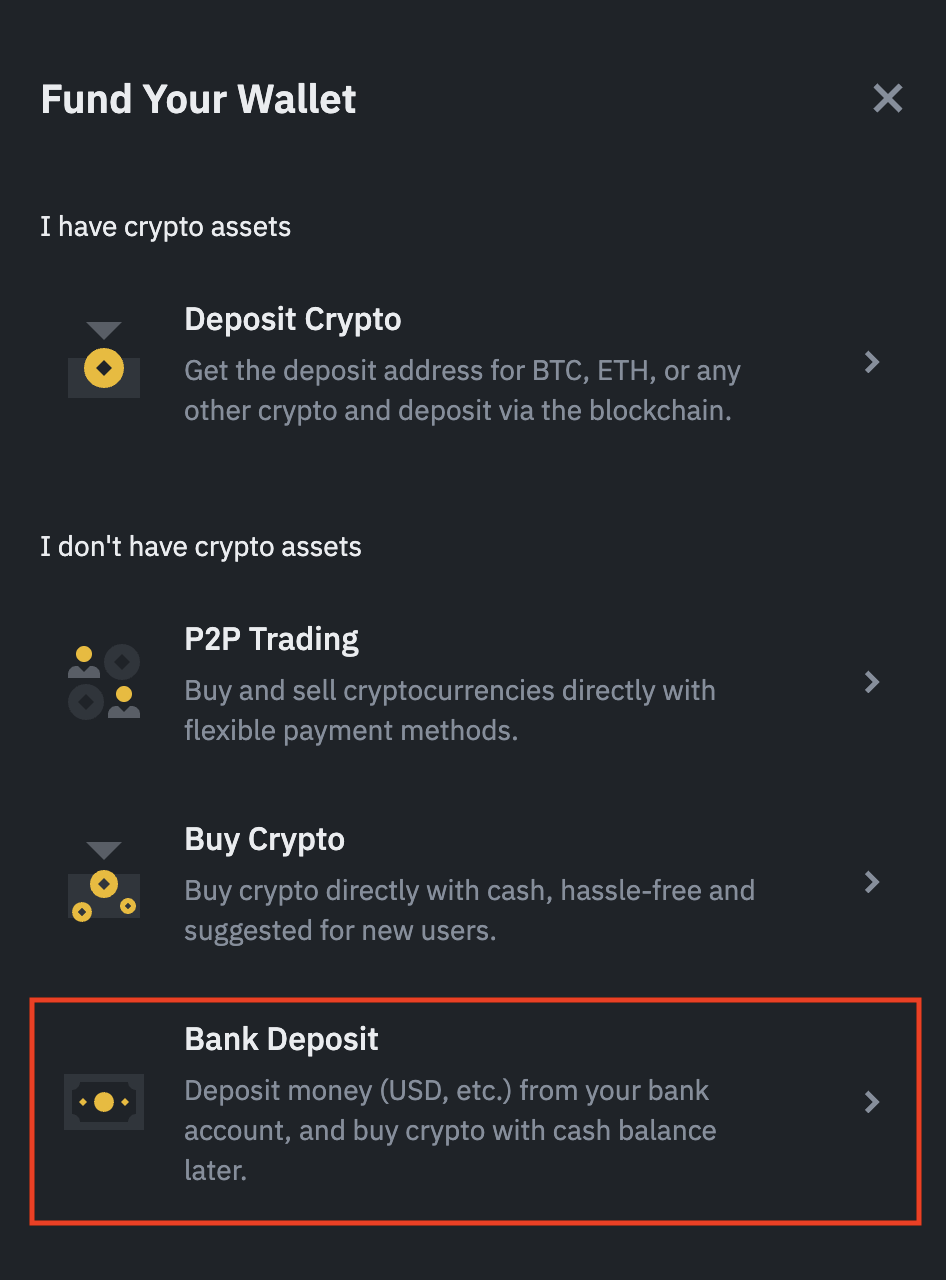This screenshot has width=946, height=1280.
Task: Click the Deposit Crypto coin icon
Action: 104,361
